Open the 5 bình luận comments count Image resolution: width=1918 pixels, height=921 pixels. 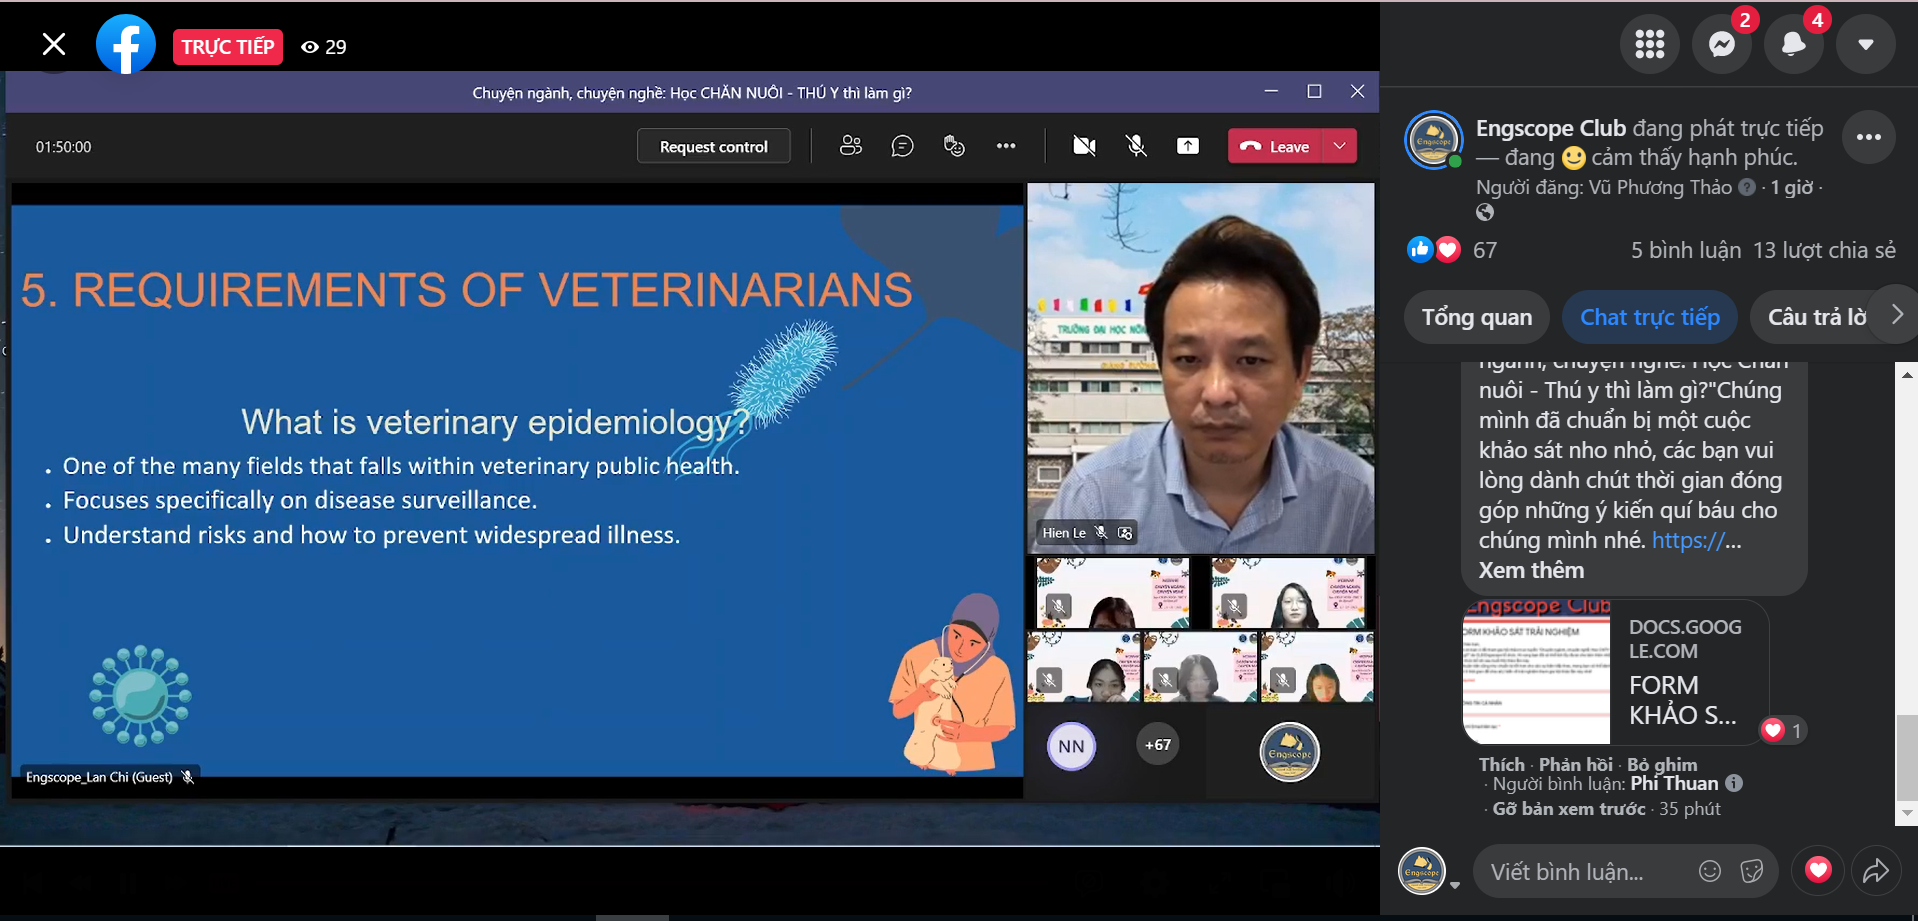[1685, 250]
